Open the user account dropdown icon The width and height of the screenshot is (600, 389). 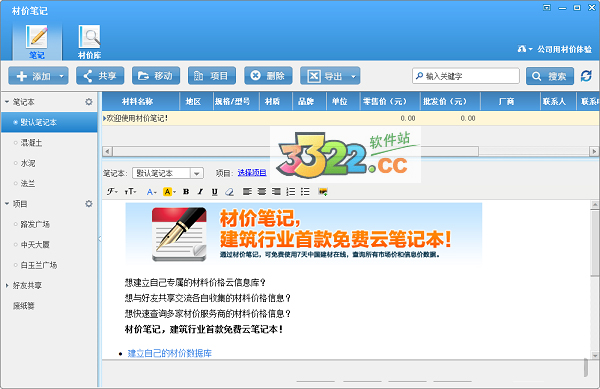tap(525, 49)
